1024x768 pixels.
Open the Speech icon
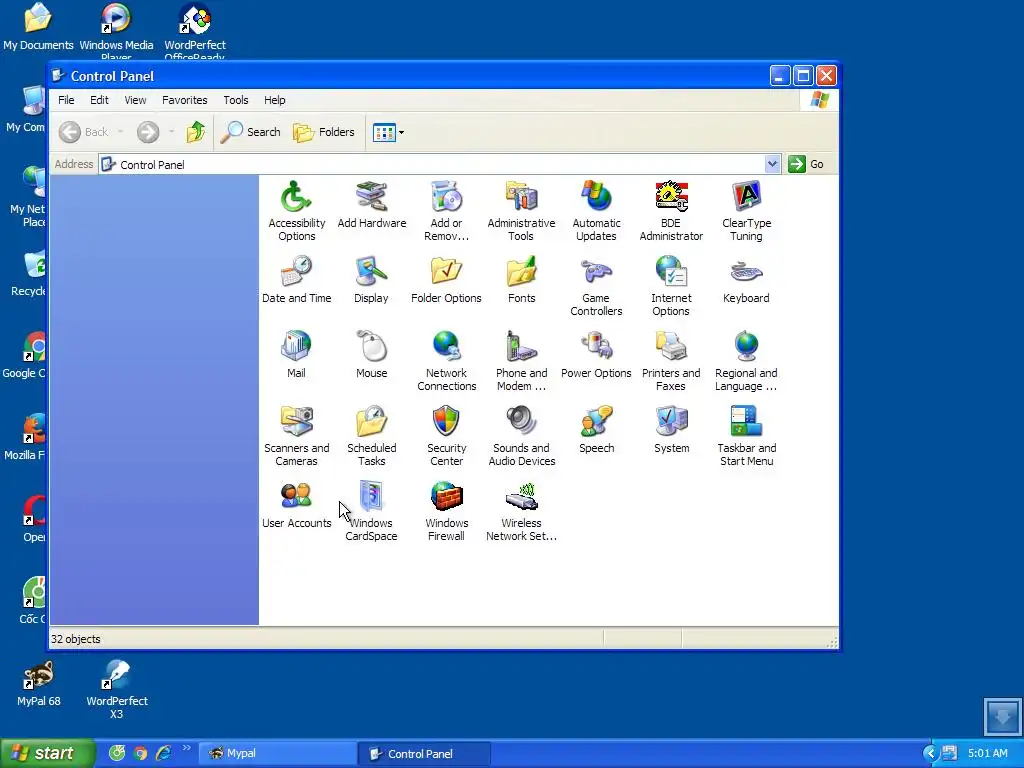click(596, 430)
